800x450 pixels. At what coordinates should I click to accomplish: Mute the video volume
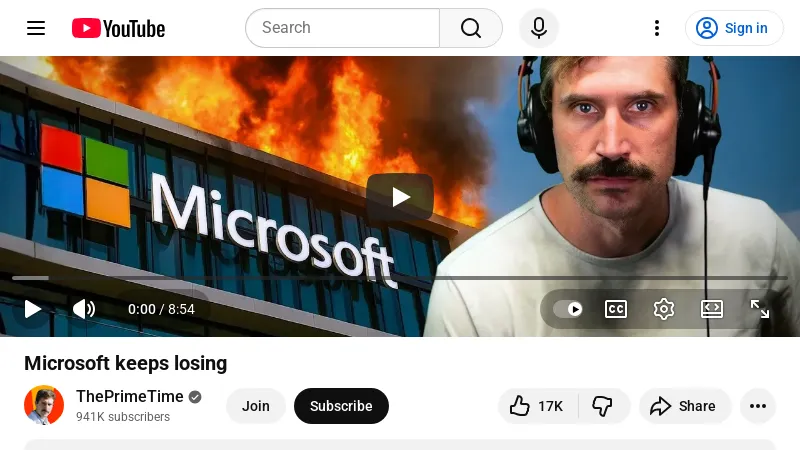[x=84, y=309]
